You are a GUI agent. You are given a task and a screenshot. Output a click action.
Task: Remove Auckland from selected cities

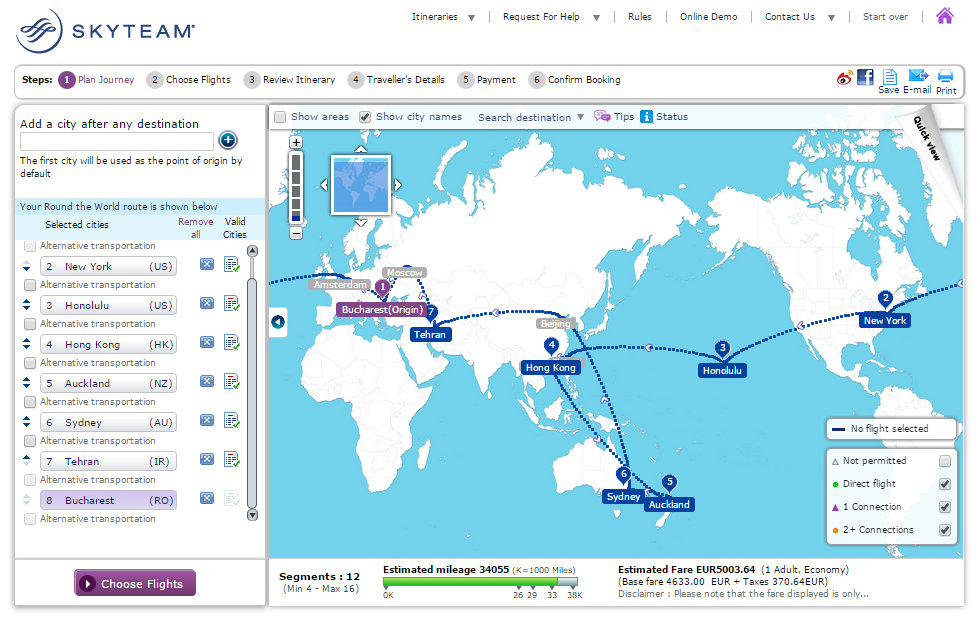point(207,381)
